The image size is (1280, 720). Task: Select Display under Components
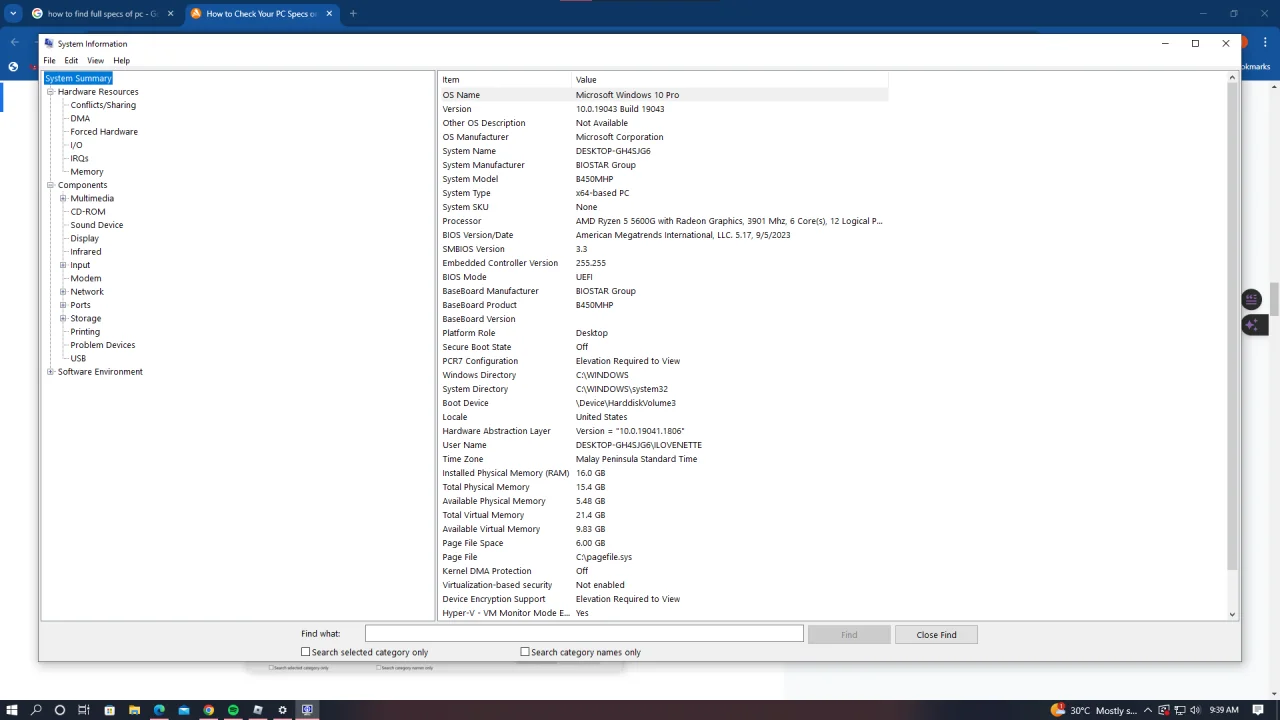click(85, 238)
